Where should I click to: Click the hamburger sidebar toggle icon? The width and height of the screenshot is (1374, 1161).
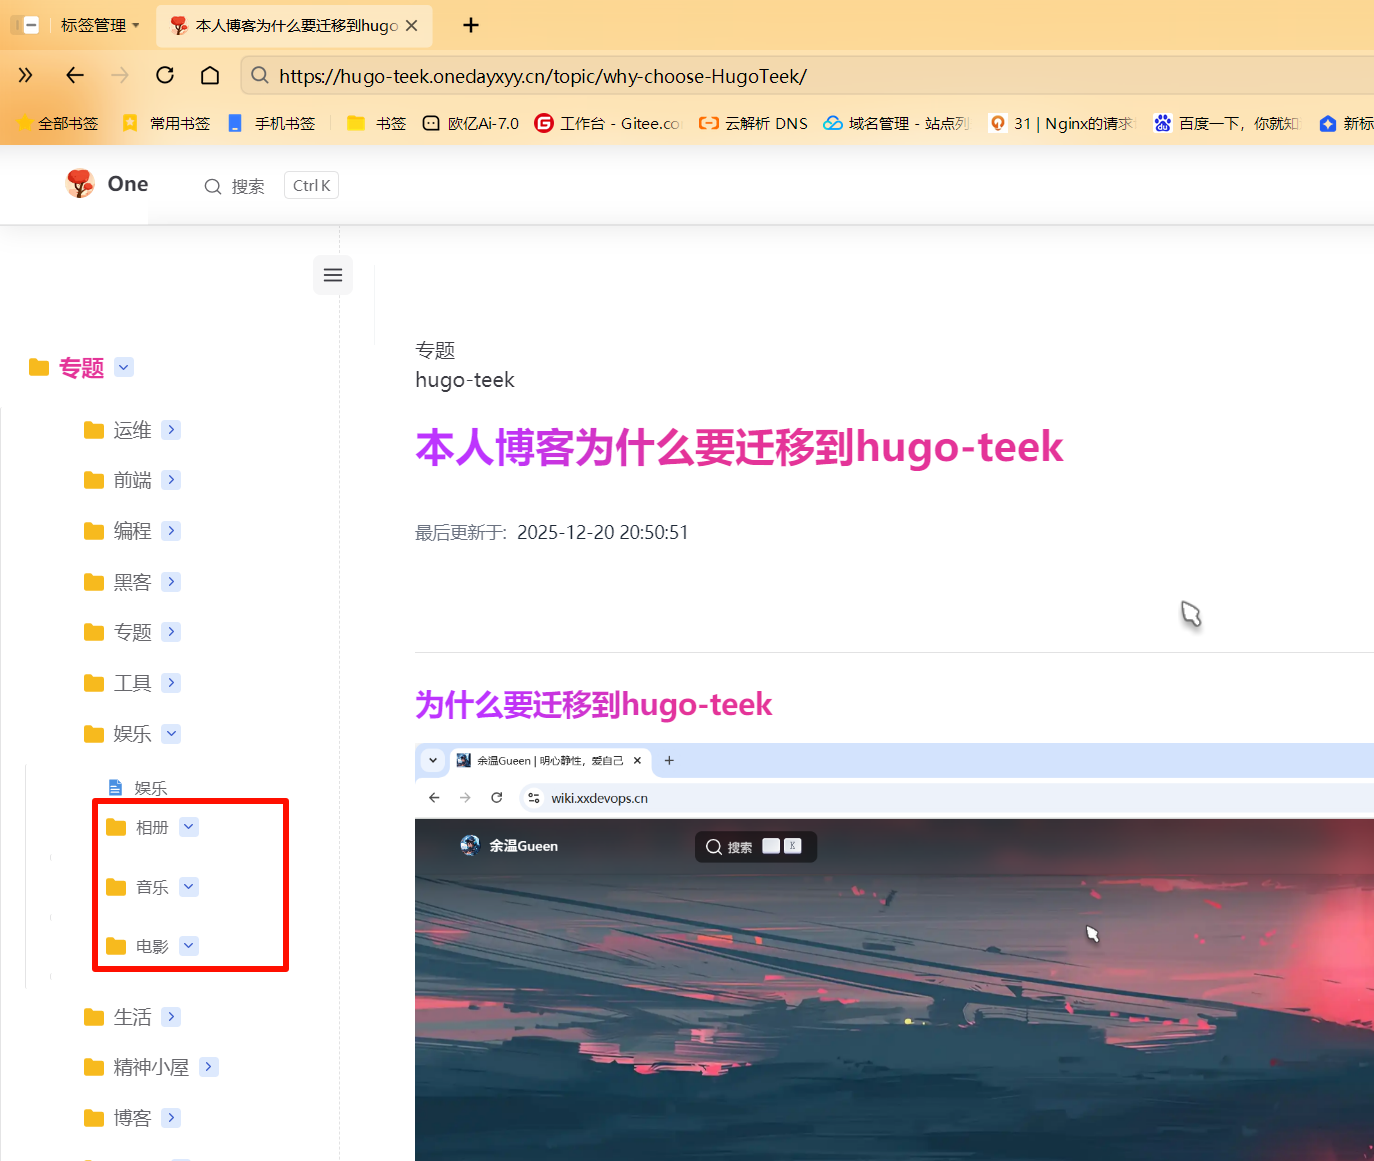pos(333,275)
